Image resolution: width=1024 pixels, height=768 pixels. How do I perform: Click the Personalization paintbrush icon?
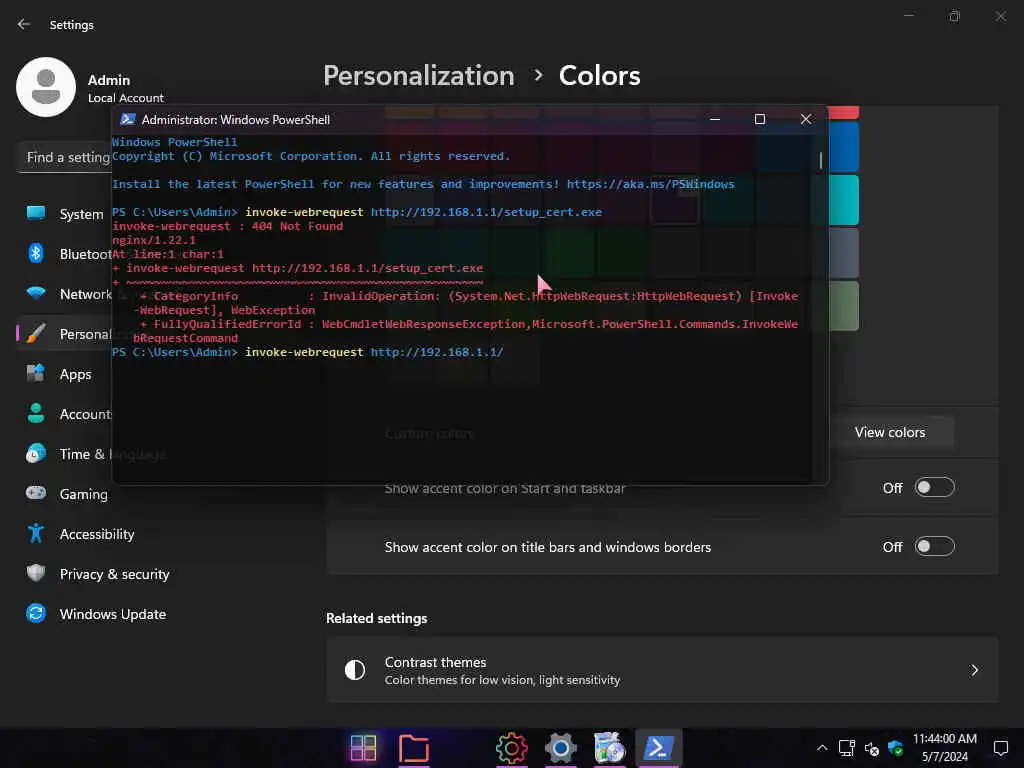click(x=36, y=333)
